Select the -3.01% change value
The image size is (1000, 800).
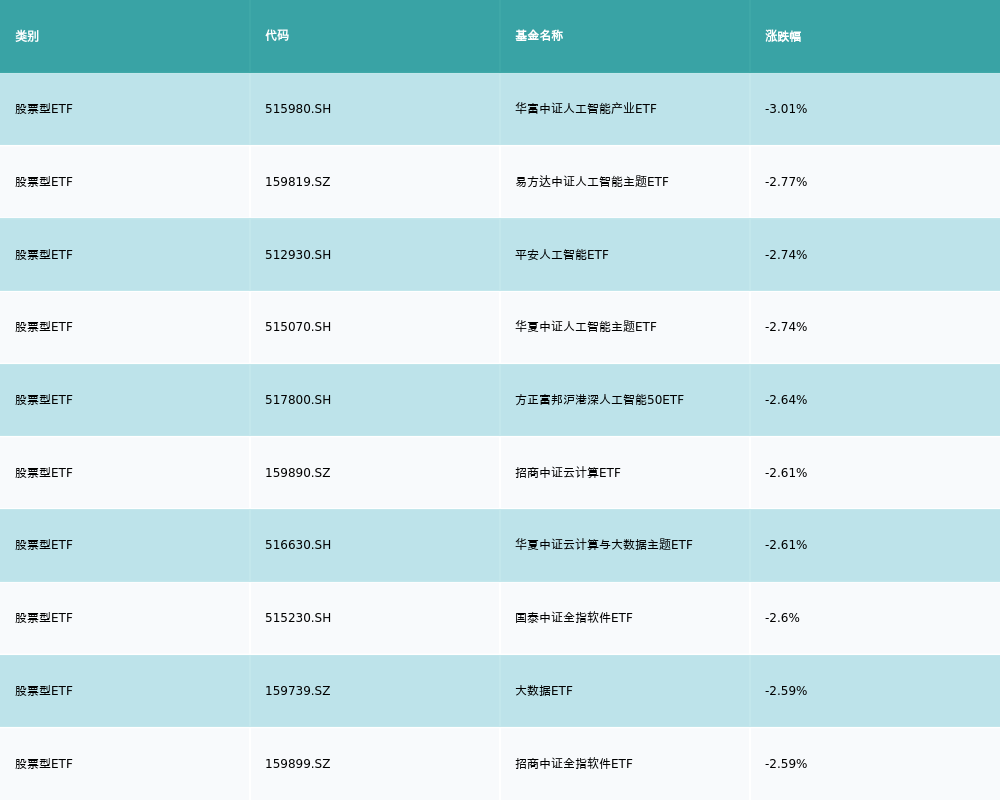[786, 109]
